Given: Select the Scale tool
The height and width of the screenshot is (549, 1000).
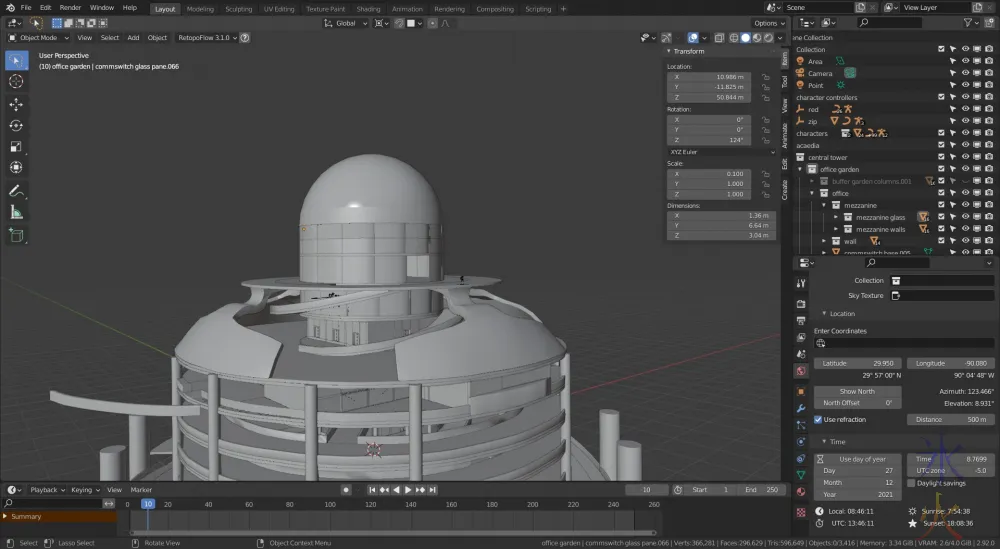Looking at the screenshot, I should click(17, 147).
